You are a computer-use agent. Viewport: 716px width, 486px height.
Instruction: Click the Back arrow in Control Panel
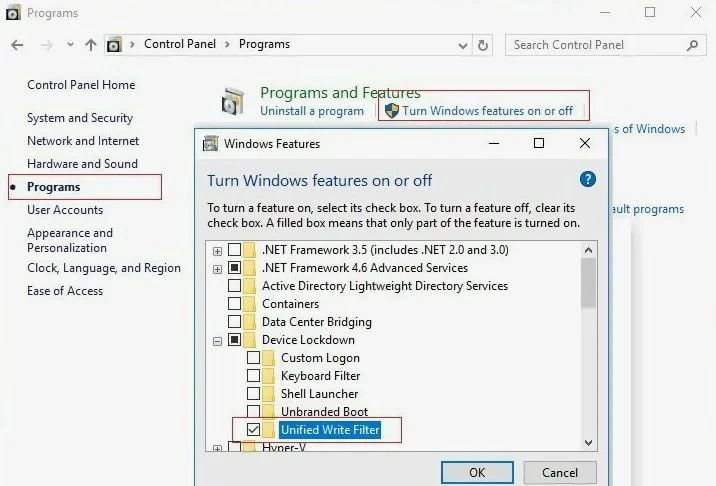(x=17, y=45)
